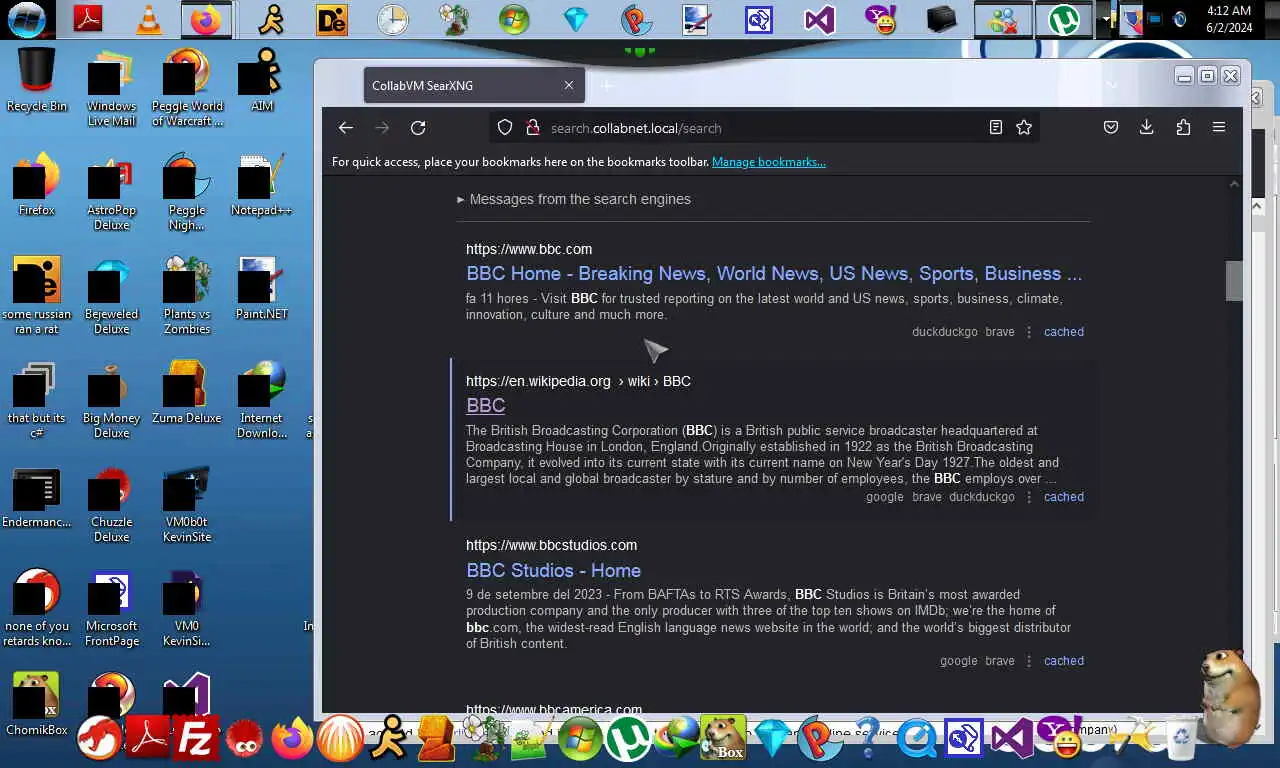Show site info via the crossed-out padlock icon
Screen dimensions: 1280x768
point(532,128)
